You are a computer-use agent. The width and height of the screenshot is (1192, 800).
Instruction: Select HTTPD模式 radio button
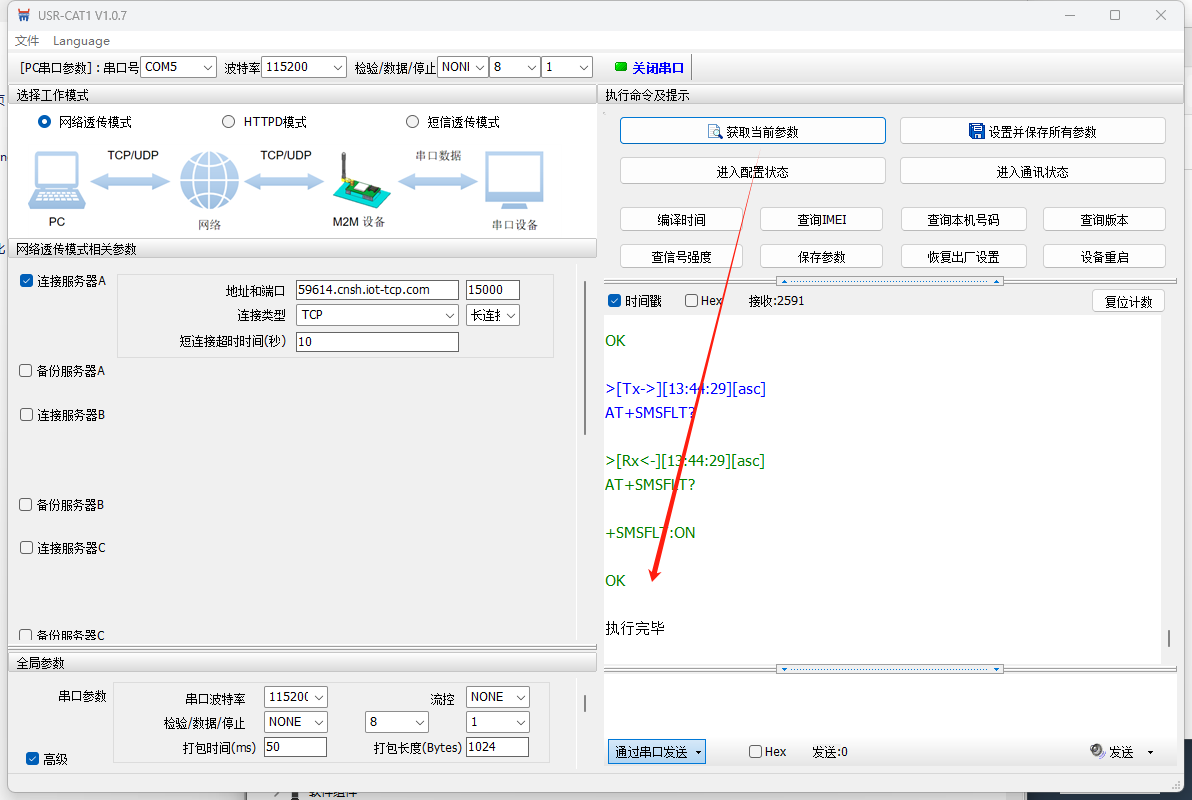pyautogui.click(x=228, y=122)
